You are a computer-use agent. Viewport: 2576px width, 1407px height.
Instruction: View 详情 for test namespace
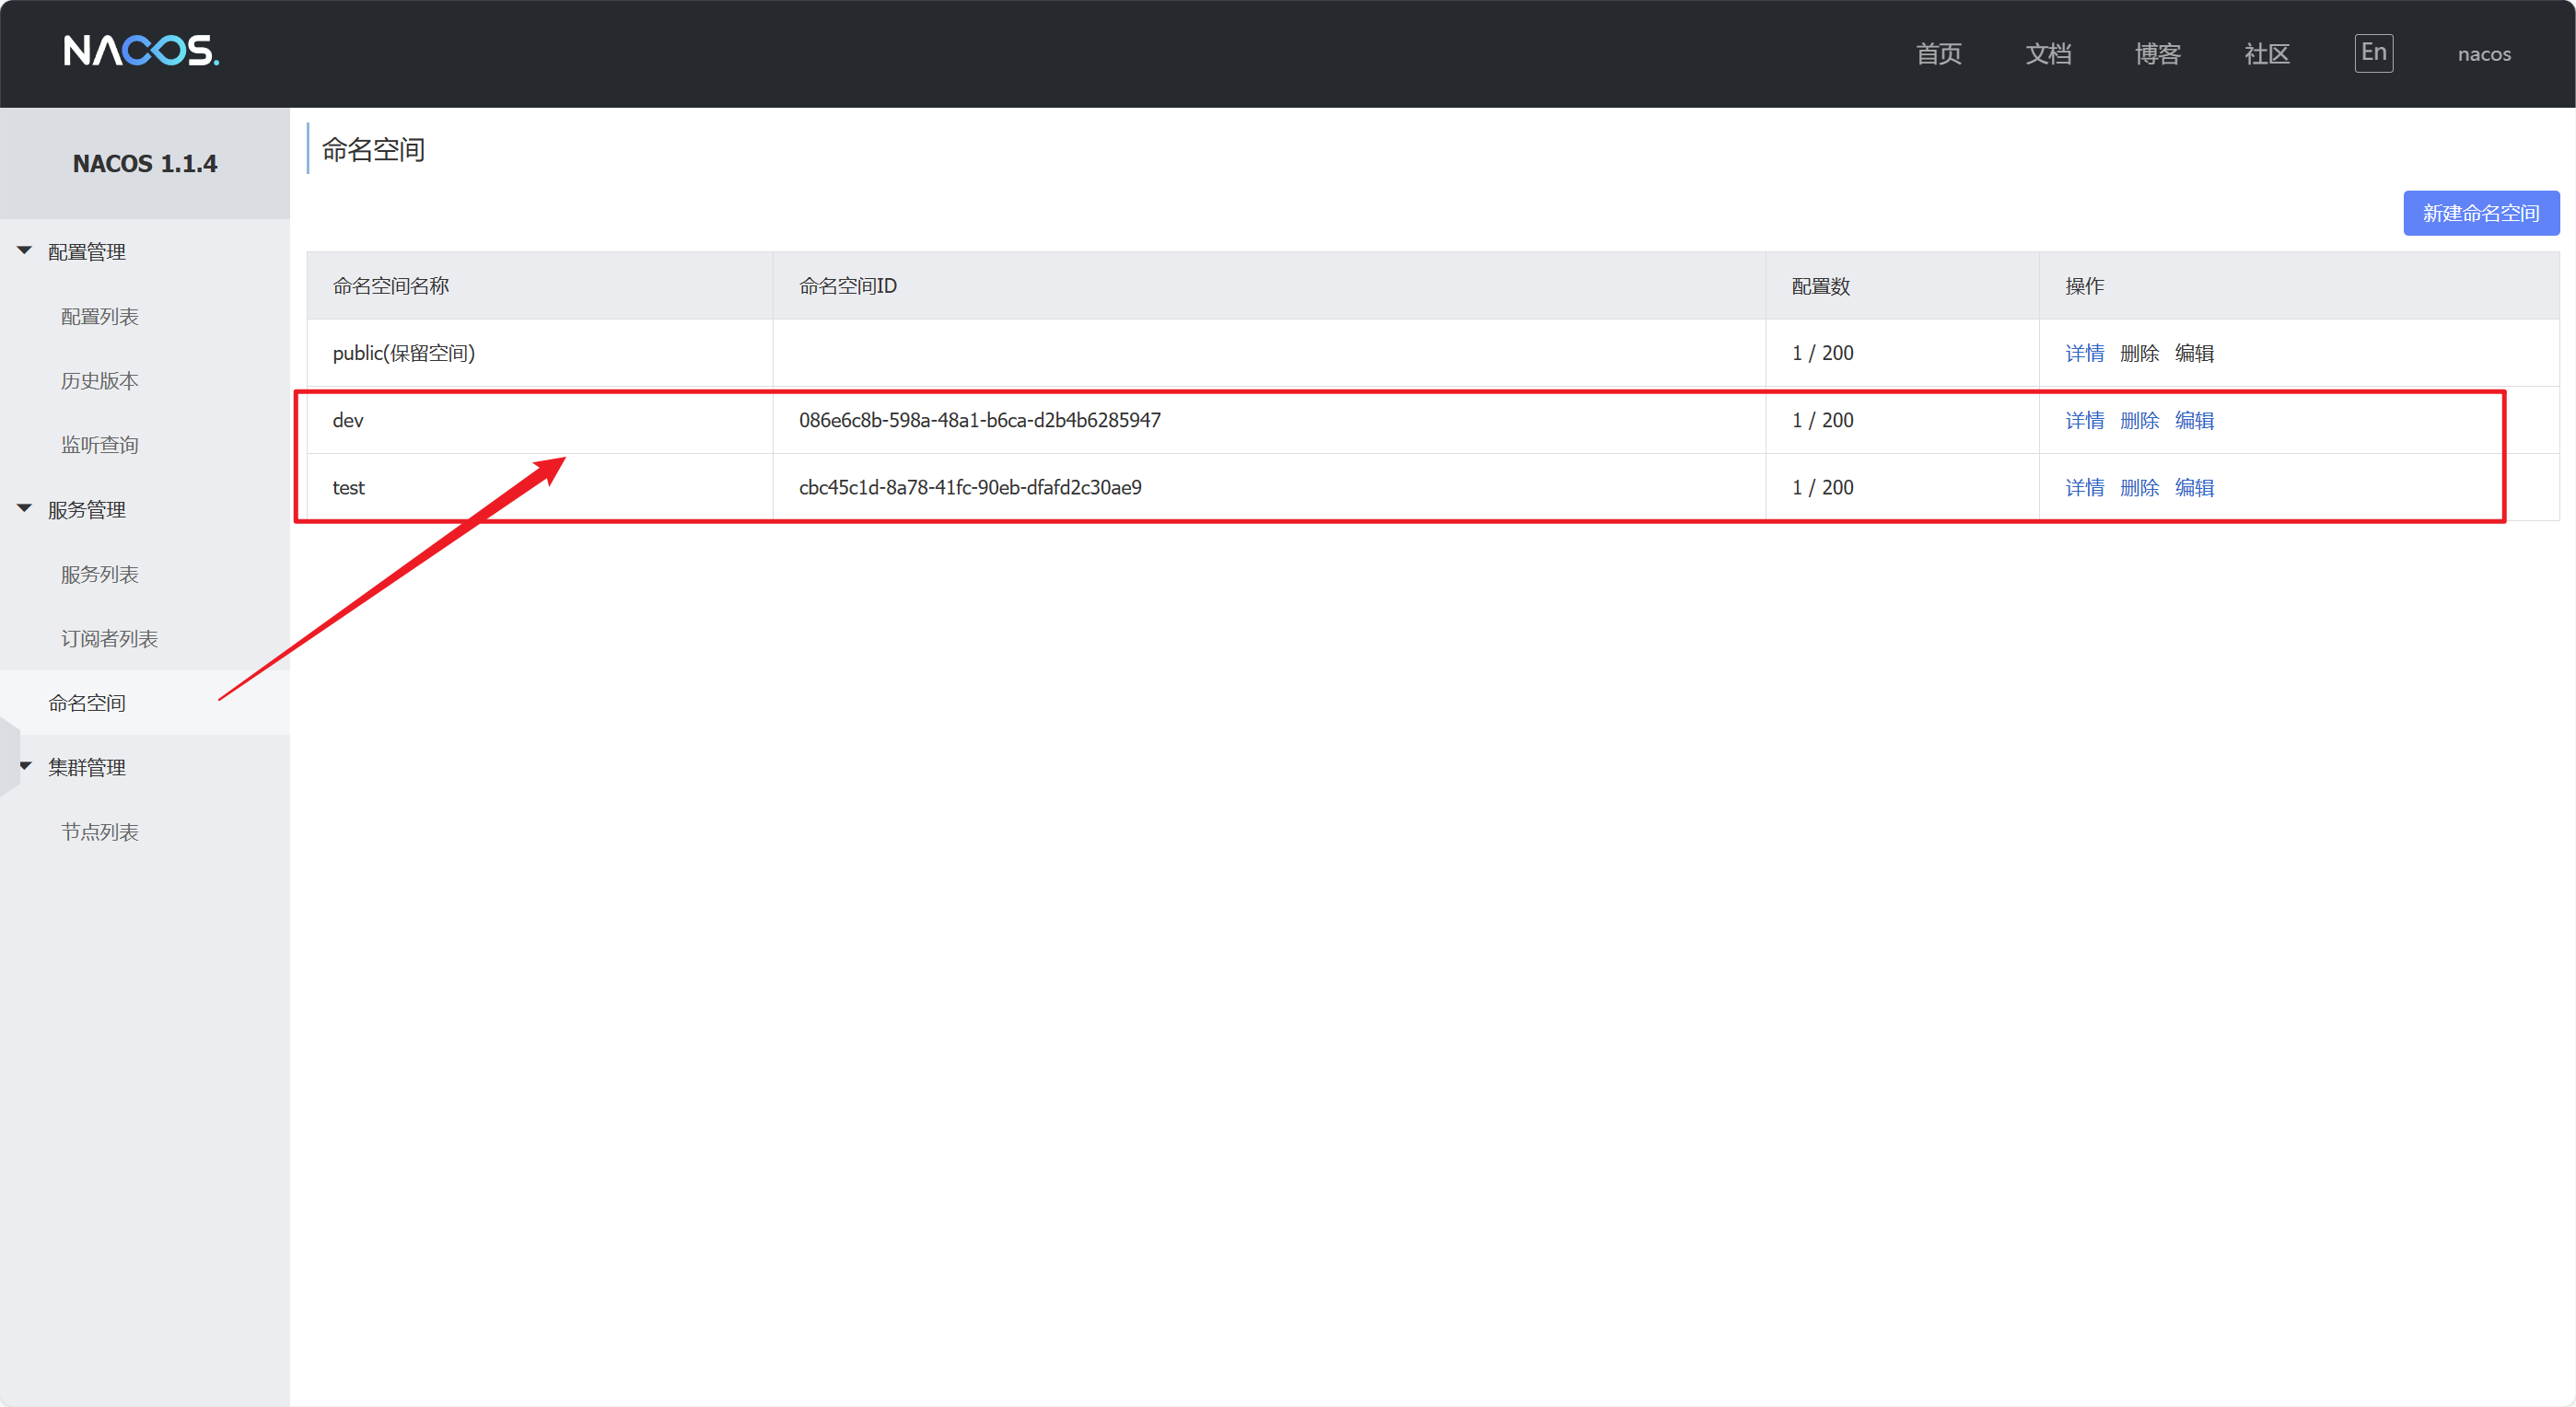coord(2084,487)
